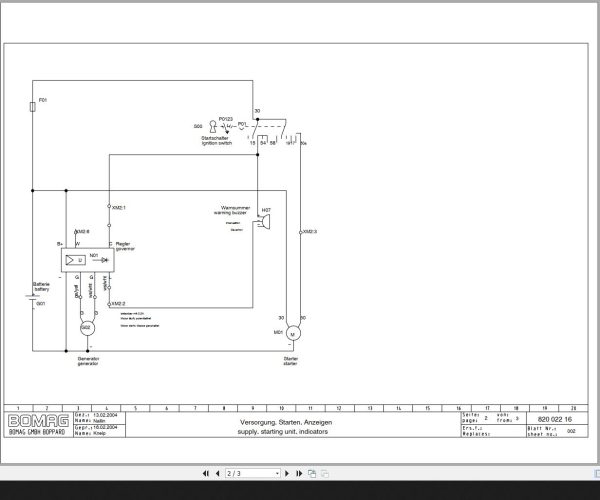Click column marker '20' on the ruler
The width and height of the screenshot is (600, 500).
point(574,408)
